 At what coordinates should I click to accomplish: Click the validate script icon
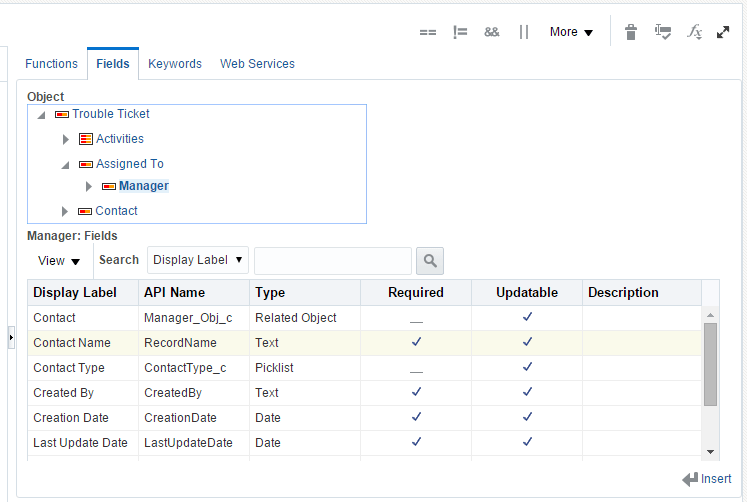pyautogui.click(x=662, y=32)
